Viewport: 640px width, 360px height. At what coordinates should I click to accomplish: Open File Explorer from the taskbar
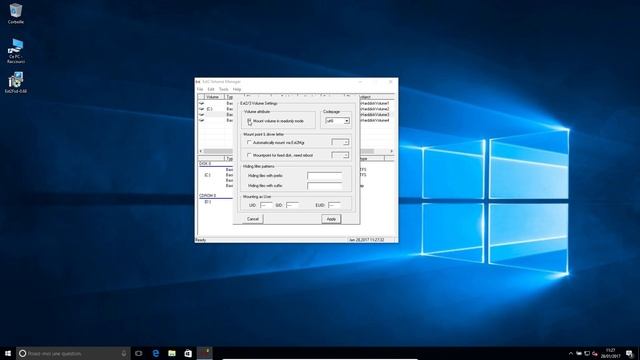tap(172, 353)
